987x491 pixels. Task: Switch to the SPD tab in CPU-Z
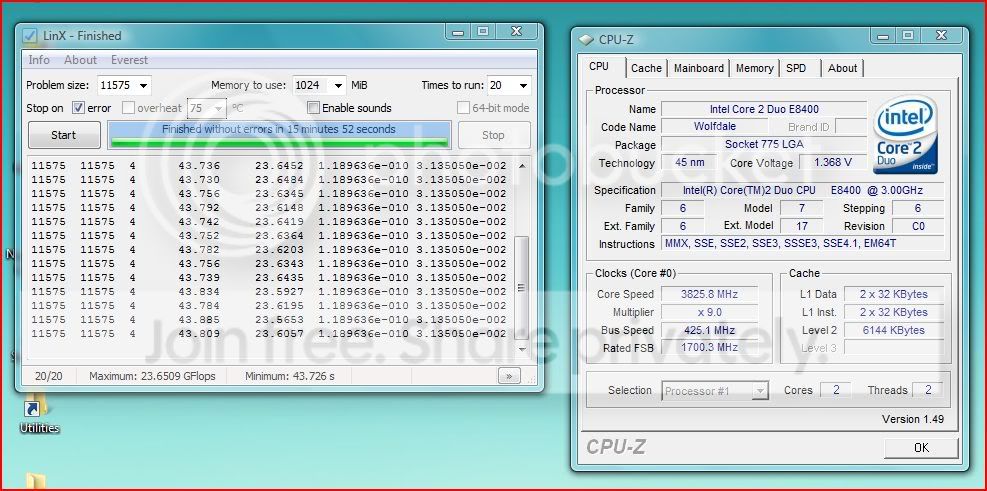(x=796, y=68)
